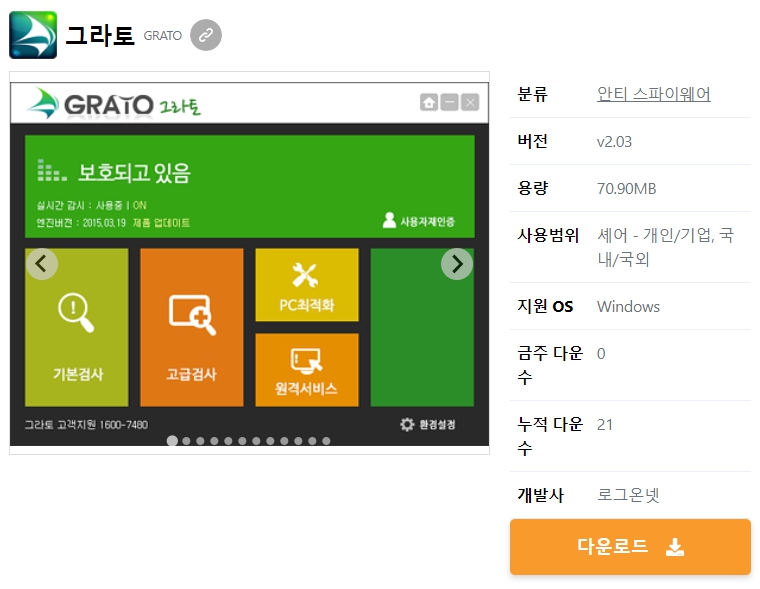Click the home icon in the GRATO window
Screen dimensions: 760x589
[x=429, y=102]
